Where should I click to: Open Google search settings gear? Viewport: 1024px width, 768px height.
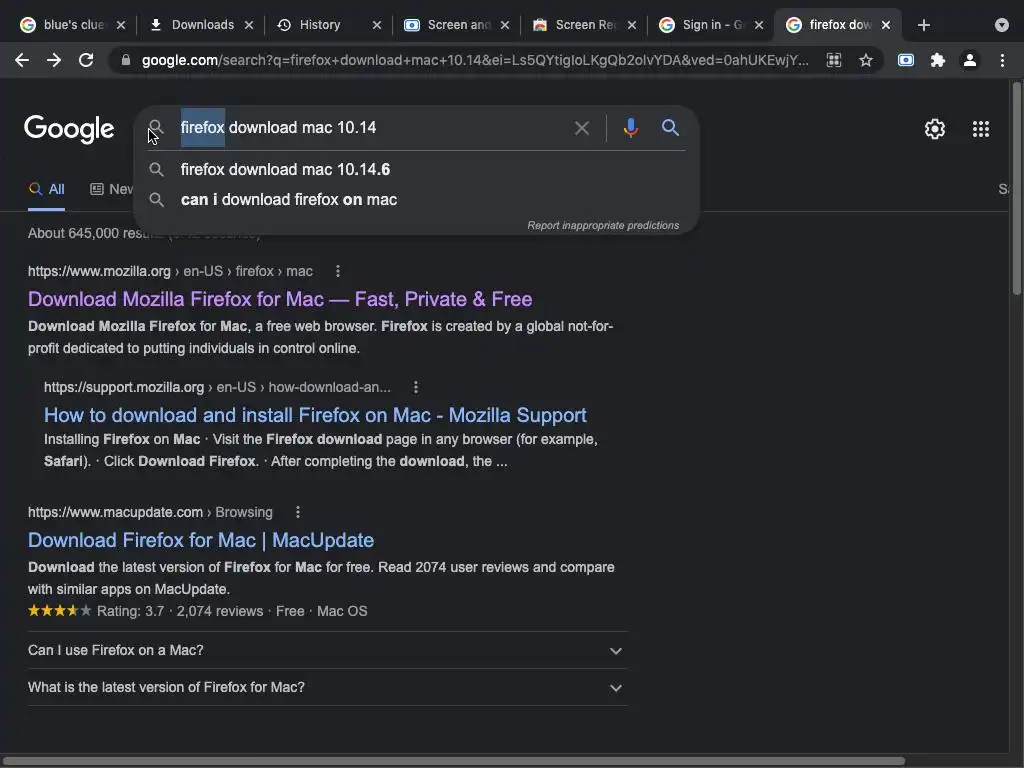(935, 129)
